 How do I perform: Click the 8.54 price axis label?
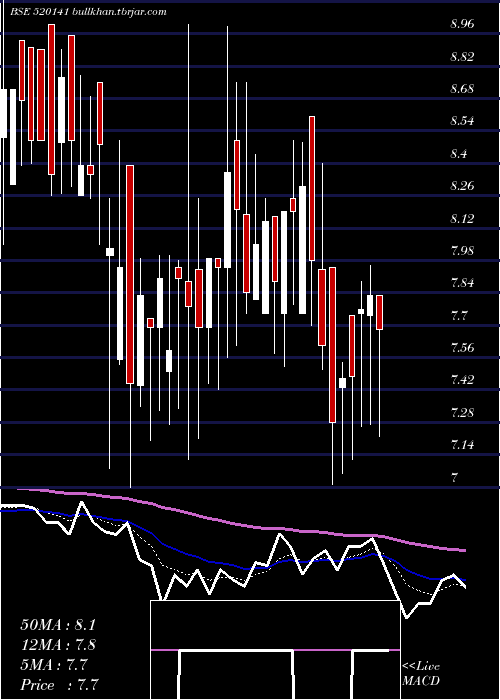[x=462, y=121]
